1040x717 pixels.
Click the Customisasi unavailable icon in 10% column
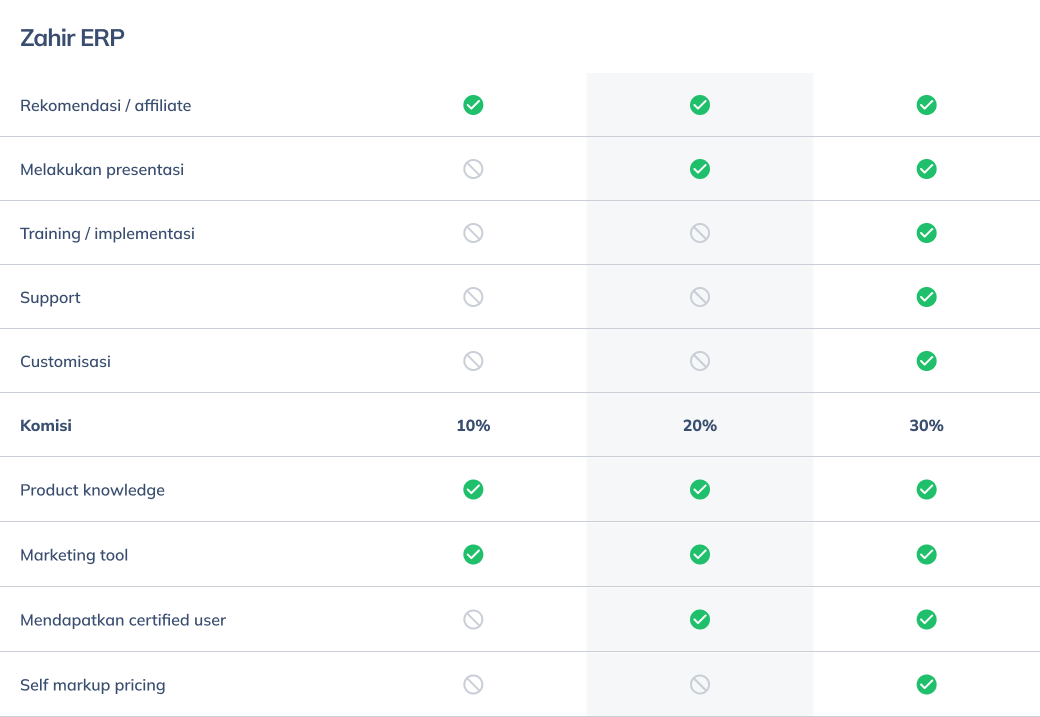tap(473, 361)
